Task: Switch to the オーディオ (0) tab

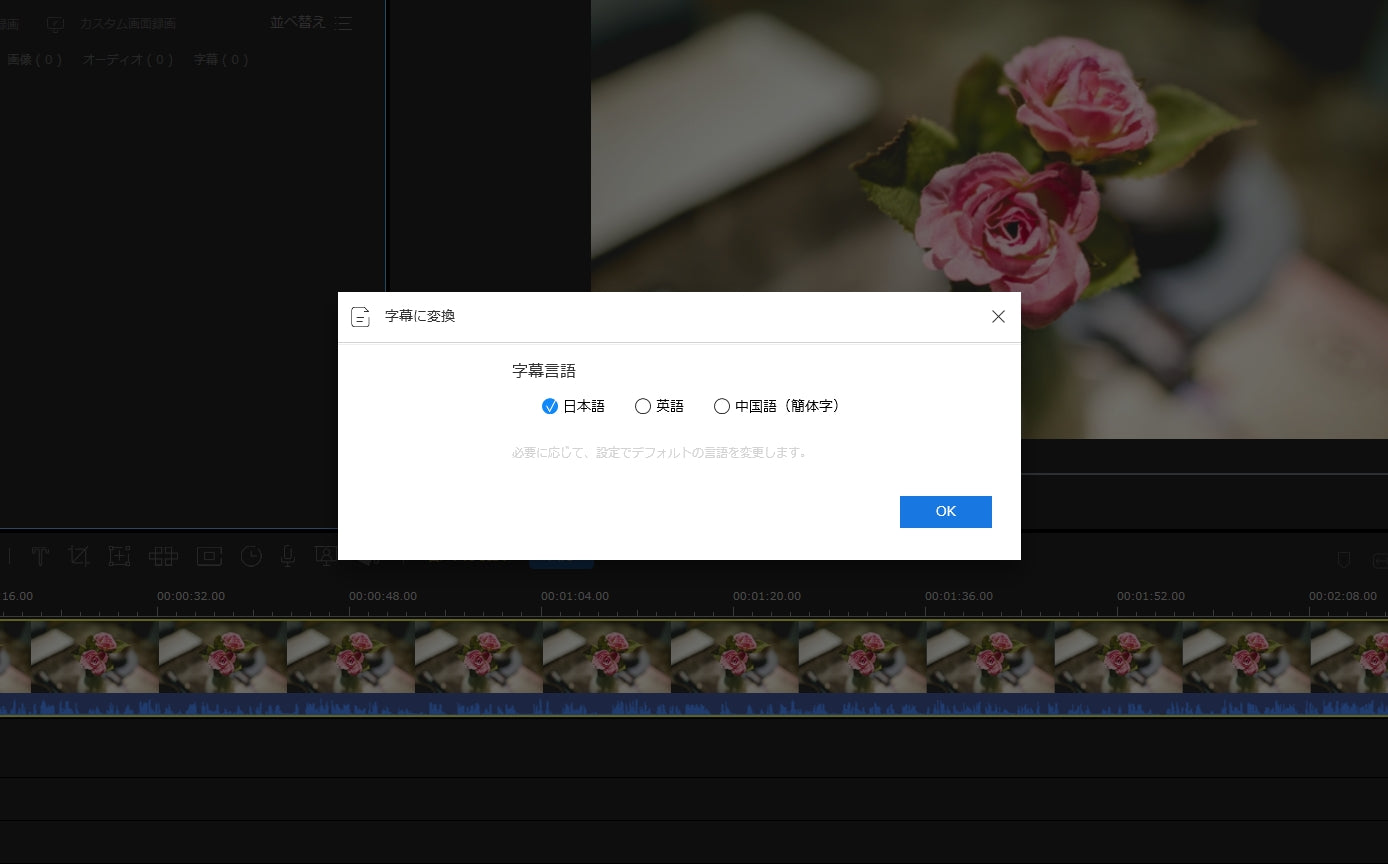Action: [128, 60]
